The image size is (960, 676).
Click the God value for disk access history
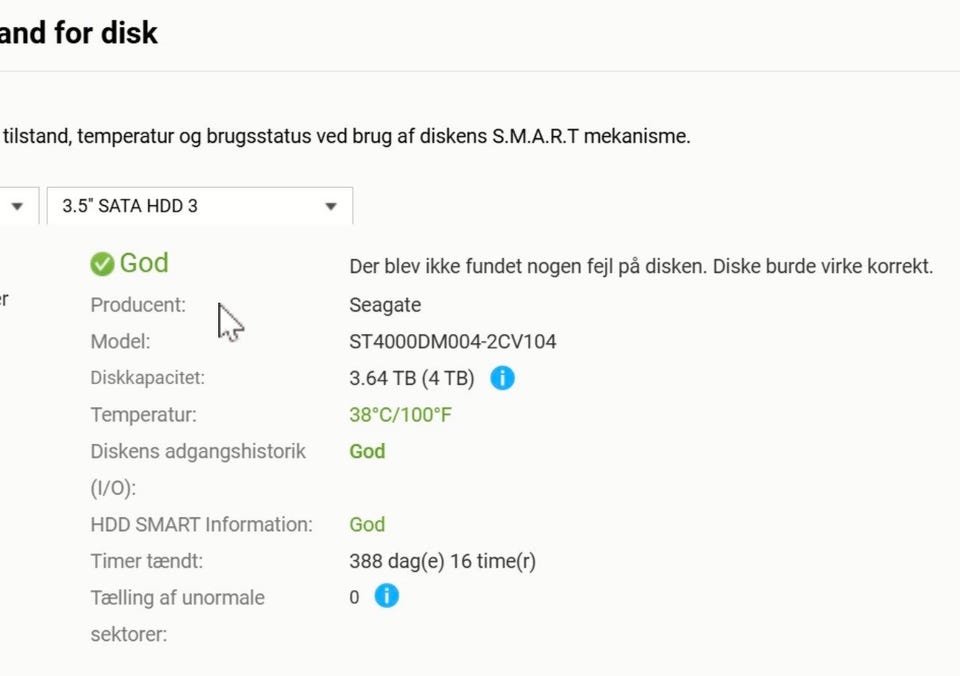coord(367,451)
